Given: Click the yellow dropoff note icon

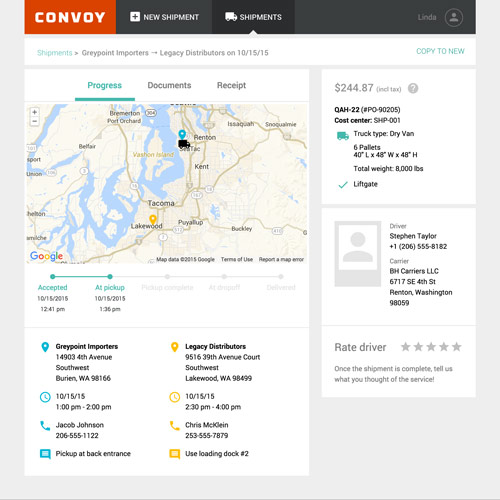Looking at the screenshot, I should (x=174, y=454).
